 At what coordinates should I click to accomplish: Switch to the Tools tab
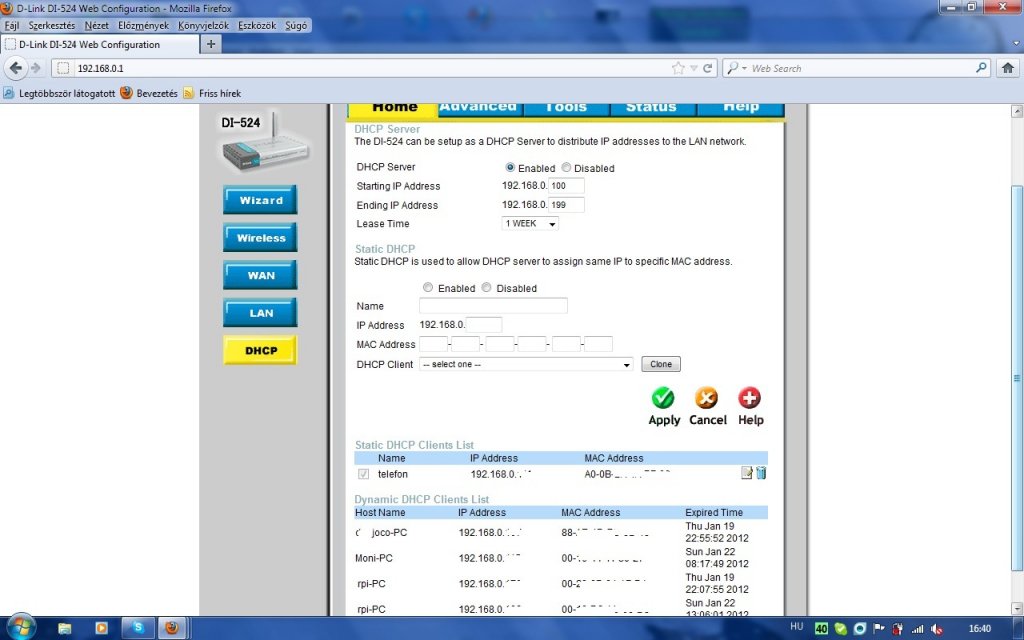click(x=566, y=109)
